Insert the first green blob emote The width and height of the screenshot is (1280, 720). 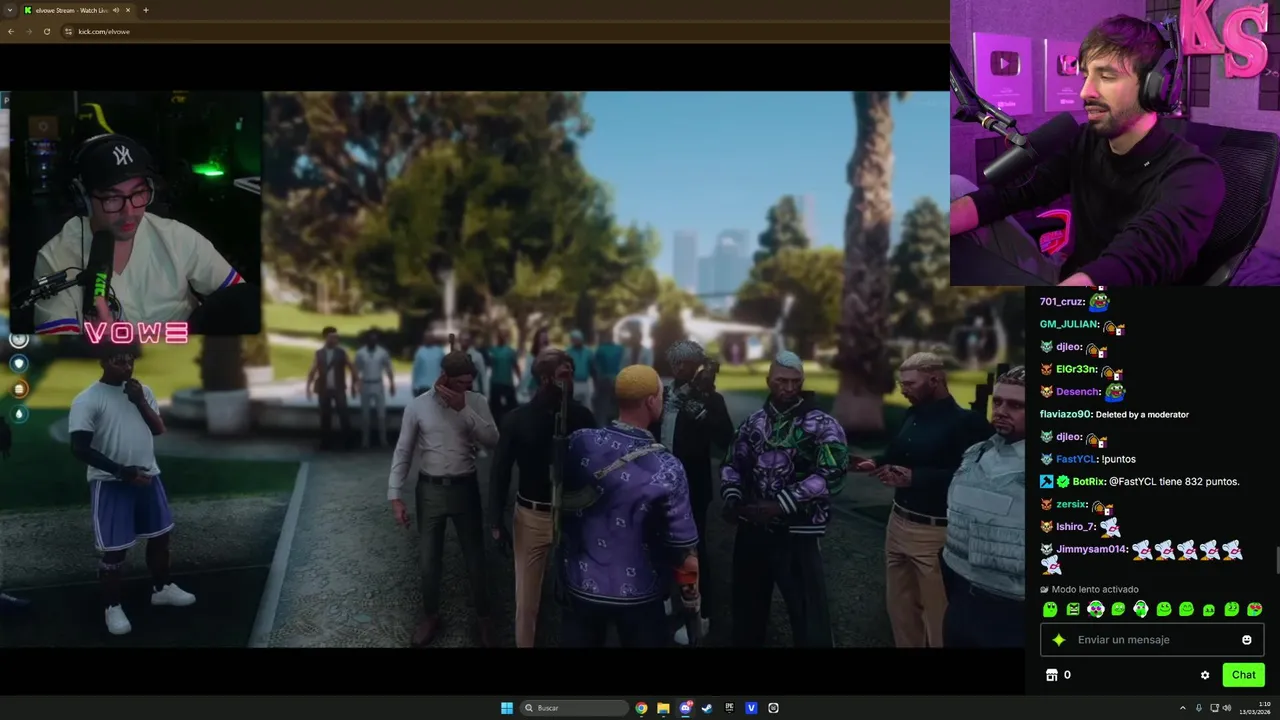[x=1050, y=609]
